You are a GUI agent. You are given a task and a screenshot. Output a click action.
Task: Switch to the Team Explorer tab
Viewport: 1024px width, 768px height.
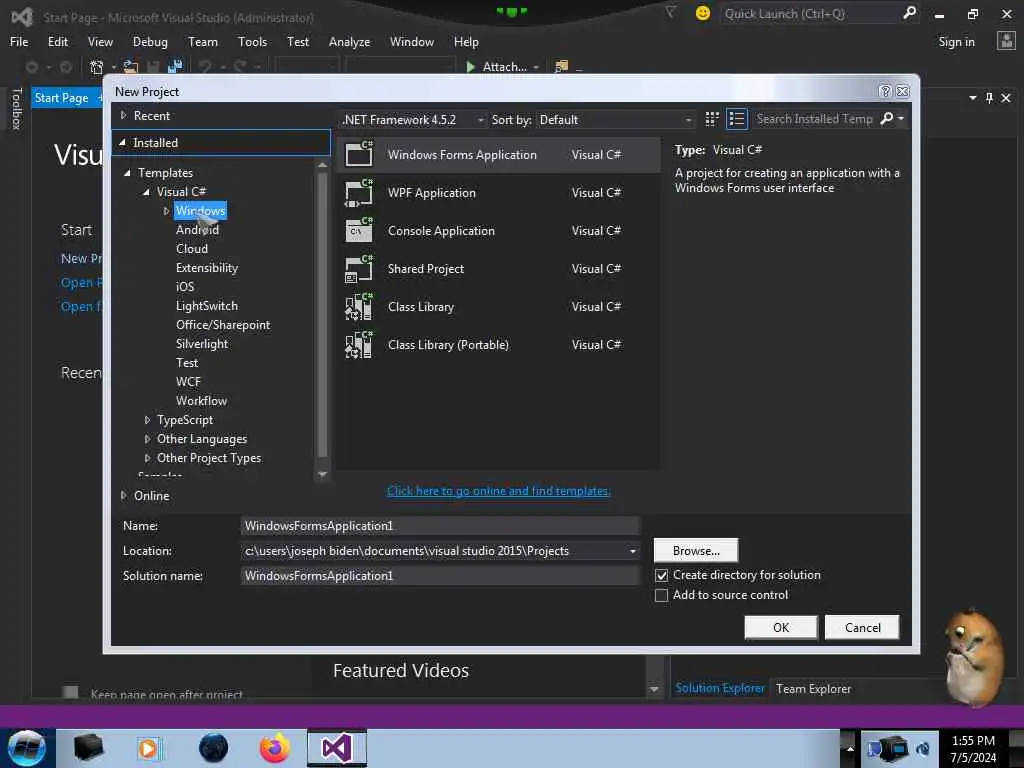coord(813,688)
